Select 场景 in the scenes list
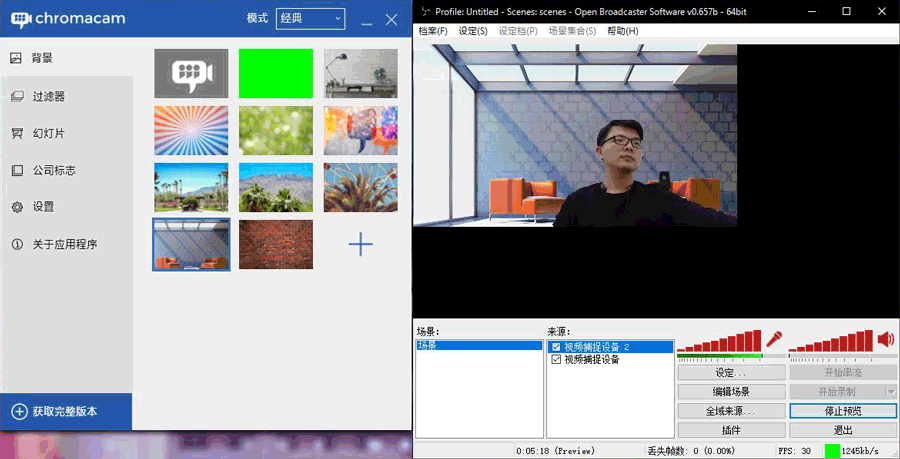 [428, 345]
